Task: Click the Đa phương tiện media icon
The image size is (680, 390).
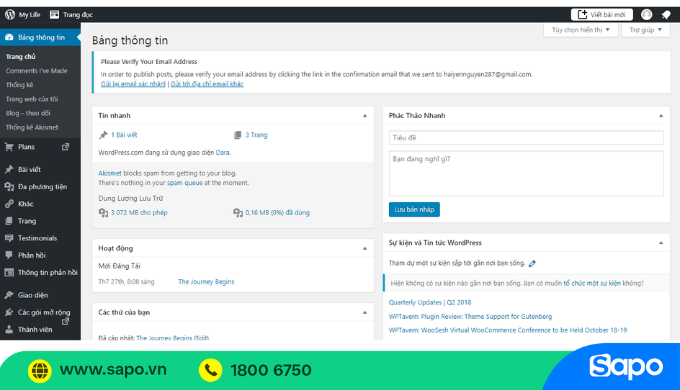Action: coord(9,187)
